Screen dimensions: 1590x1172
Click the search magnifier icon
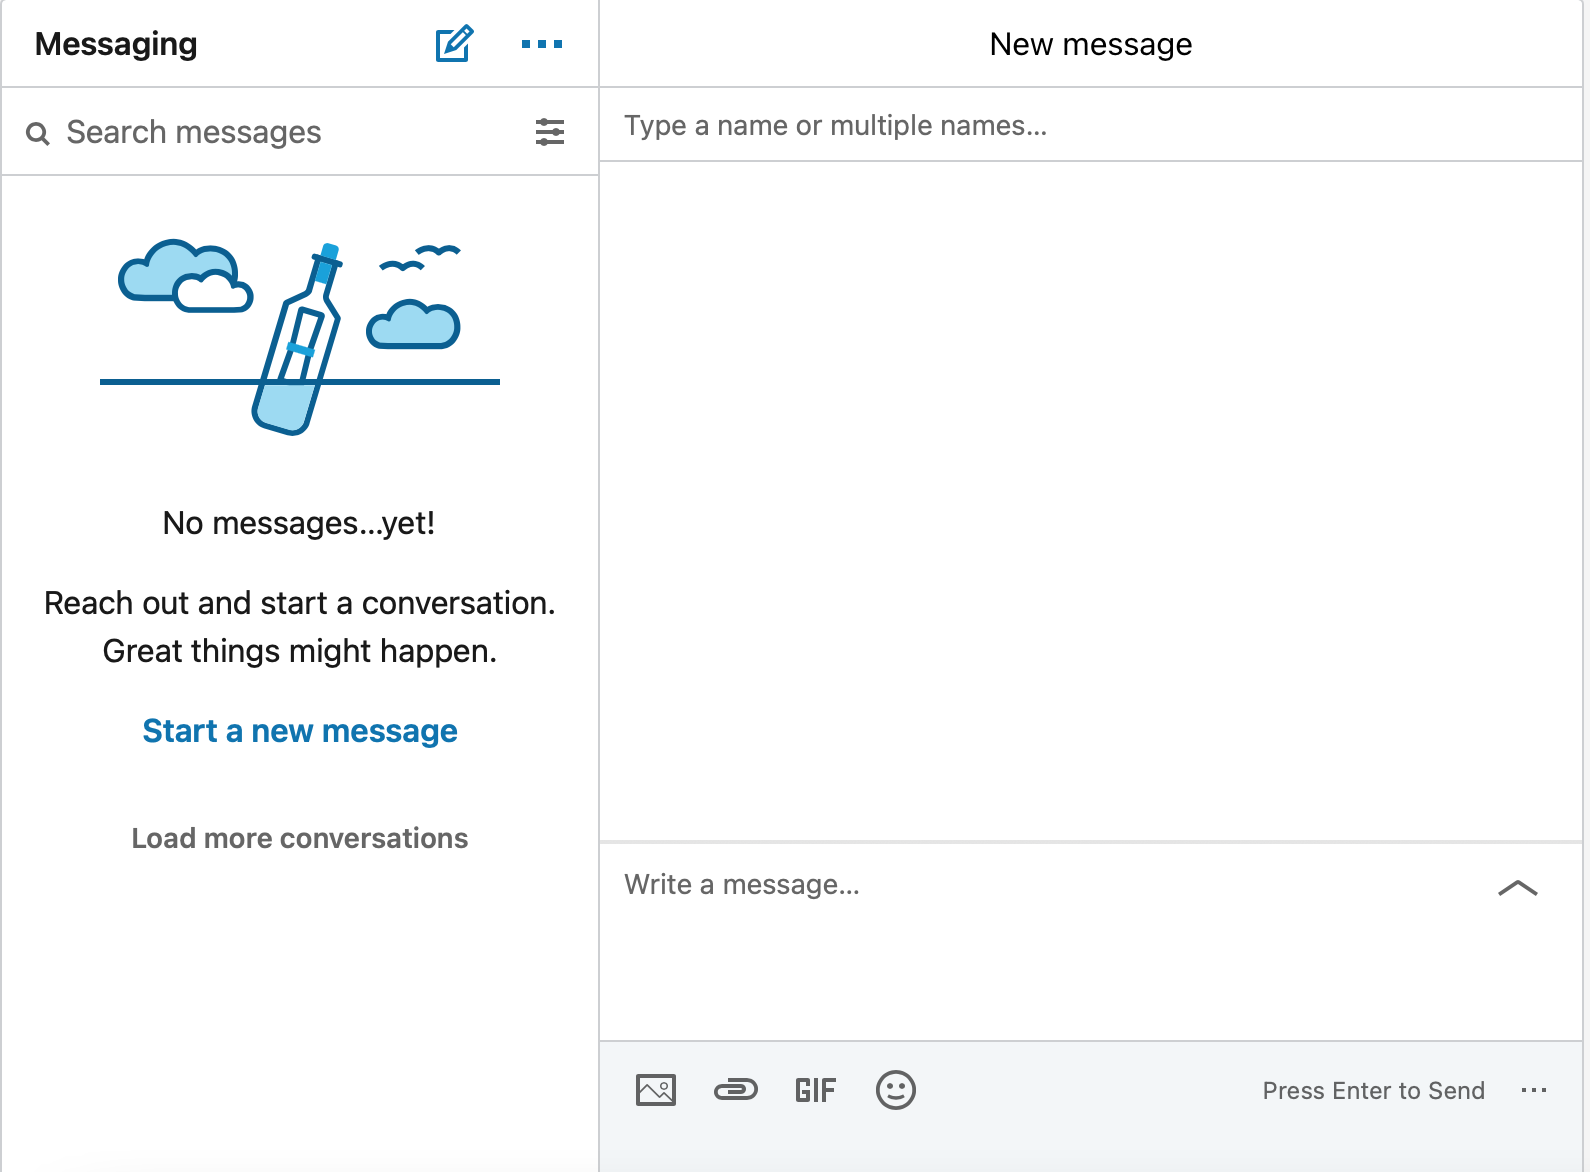click(x=38, y=133)
